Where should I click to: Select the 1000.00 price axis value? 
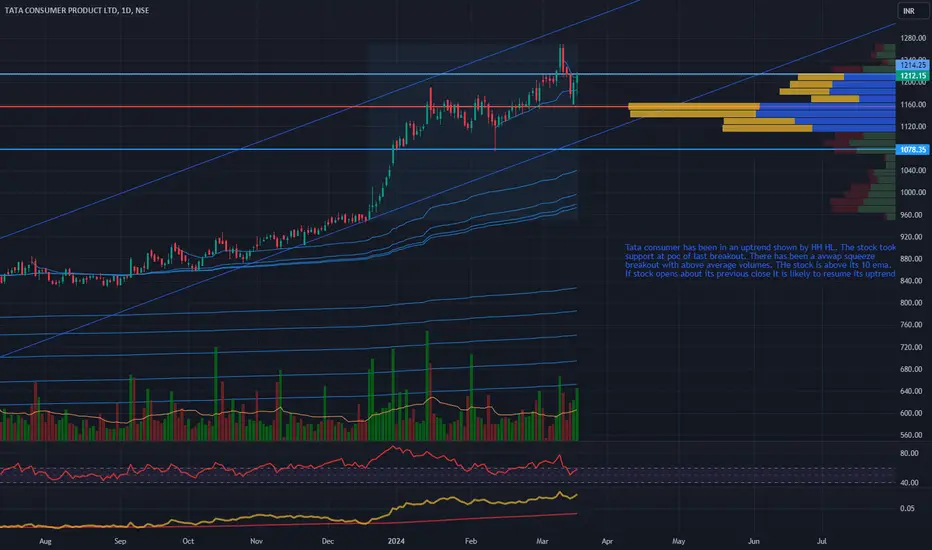[x=913, y=193]
